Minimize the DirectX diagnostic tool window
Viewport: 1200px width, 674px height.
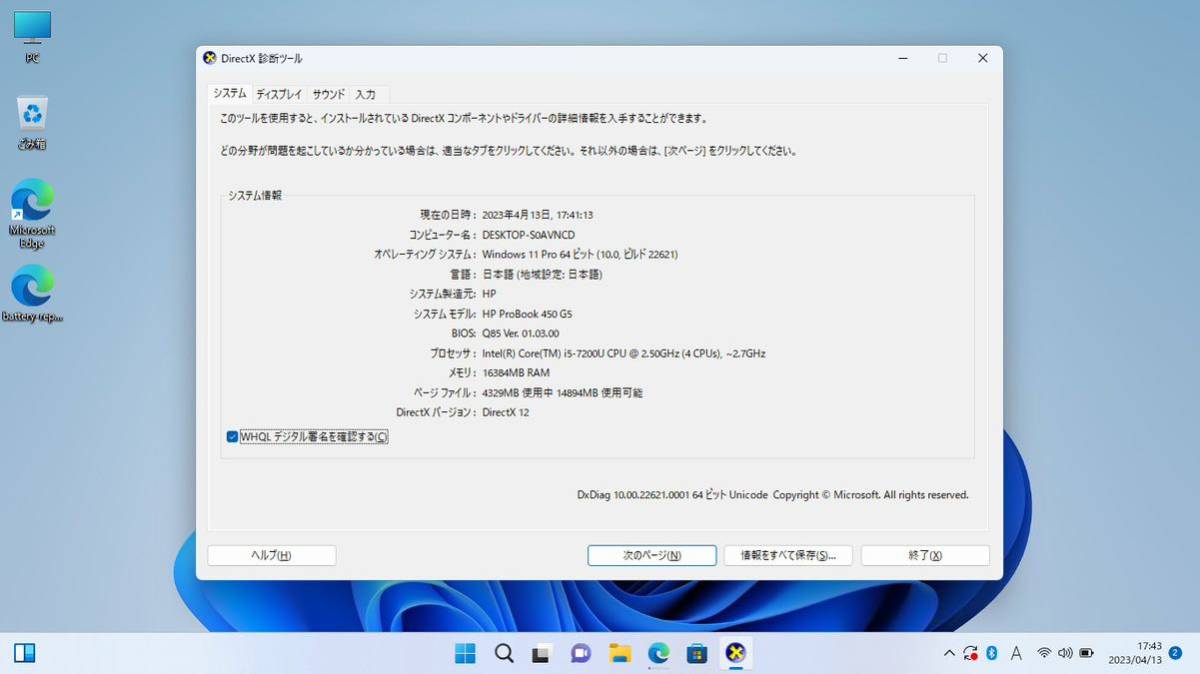(901, 58)
